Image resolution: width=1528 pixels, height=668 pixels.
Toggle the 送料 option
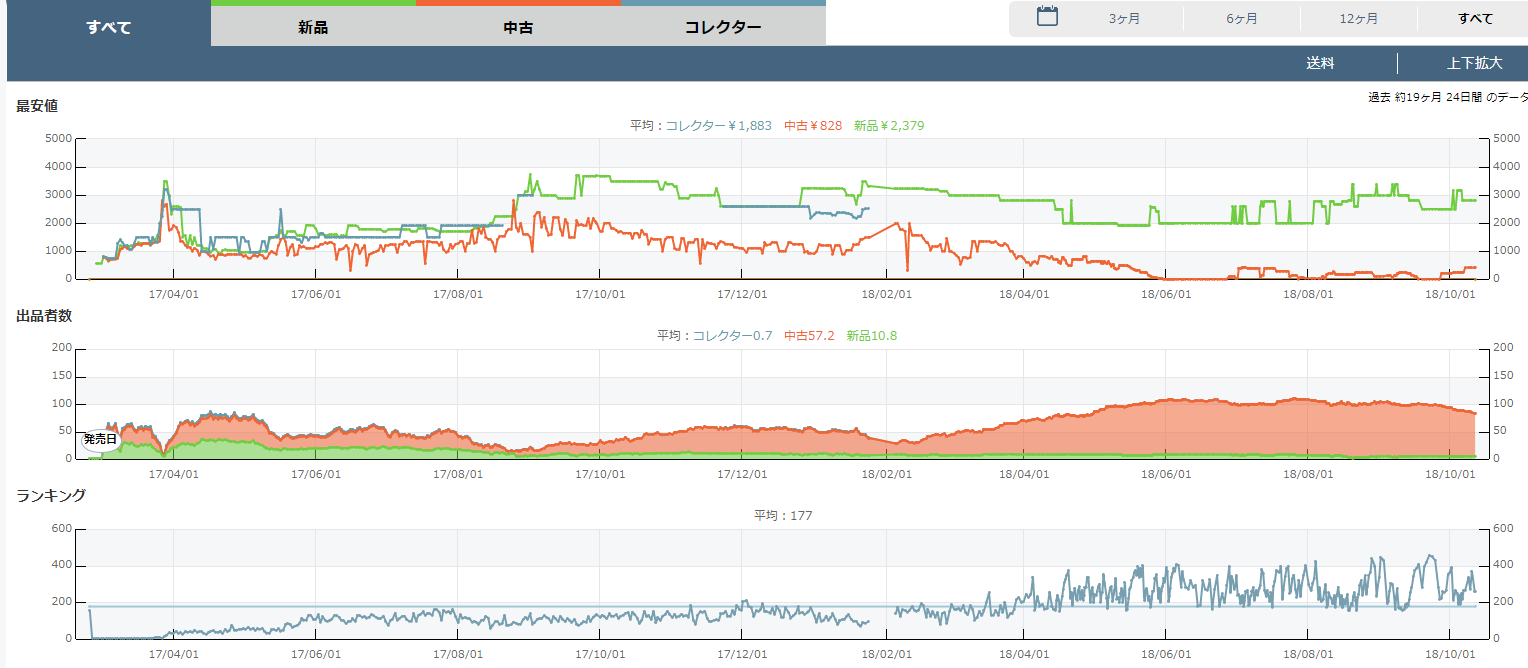pos(1320,63)
